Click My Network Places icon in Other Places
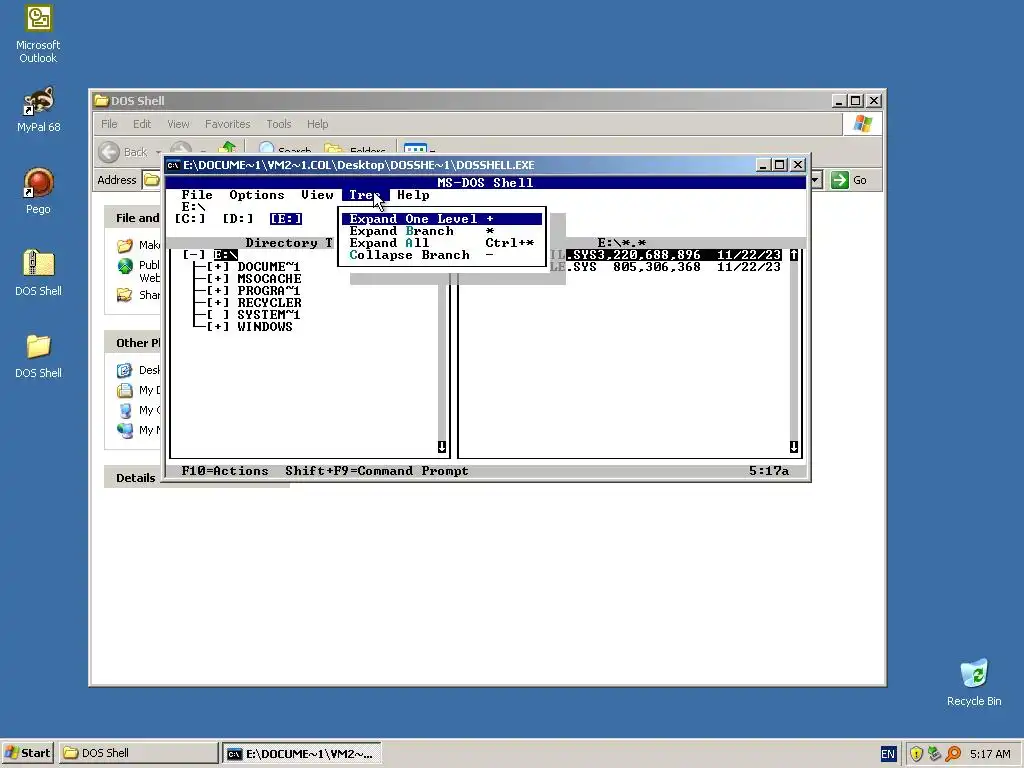This screenshot has height=768, width=1024. [x=125, y=430]
